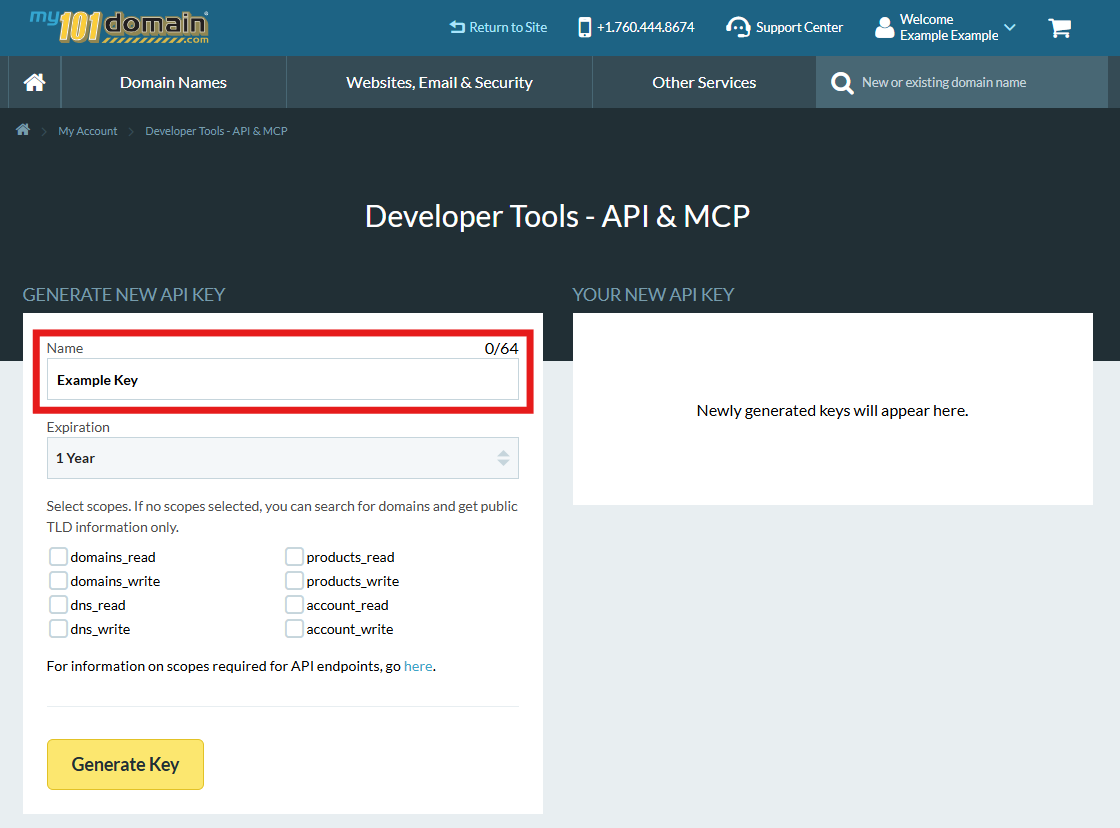Screen dimensions: 1120x828
Task: Open the Websites, Email & Security menu
Action: click(438, 82)
